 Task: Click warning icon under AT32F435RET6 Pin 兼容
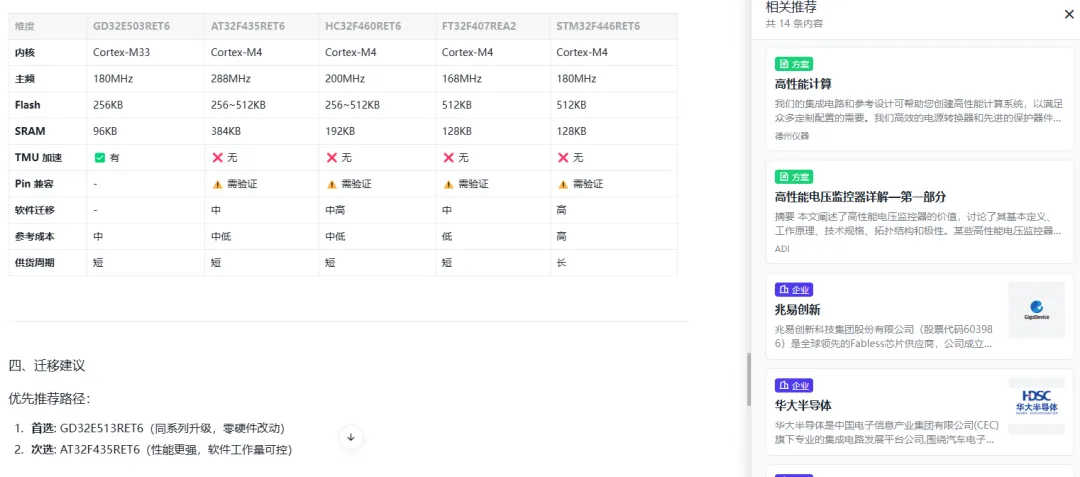[x=217, y=184]
